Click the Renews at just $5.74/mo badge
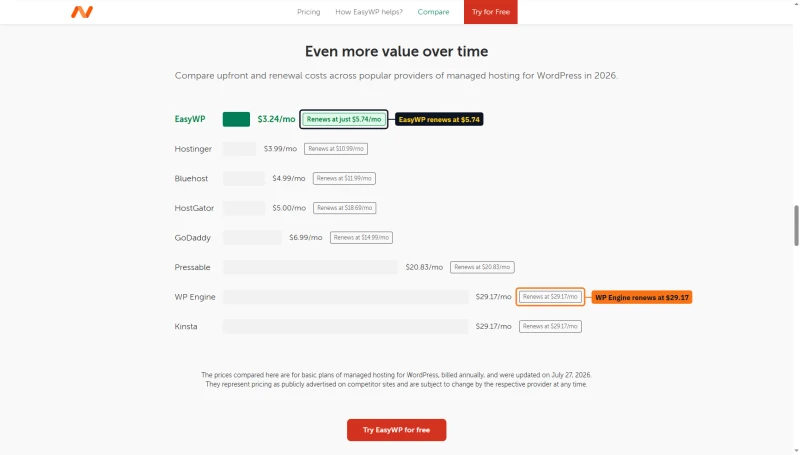This screenshot has width=800, height=455. (x=344, y=119)
